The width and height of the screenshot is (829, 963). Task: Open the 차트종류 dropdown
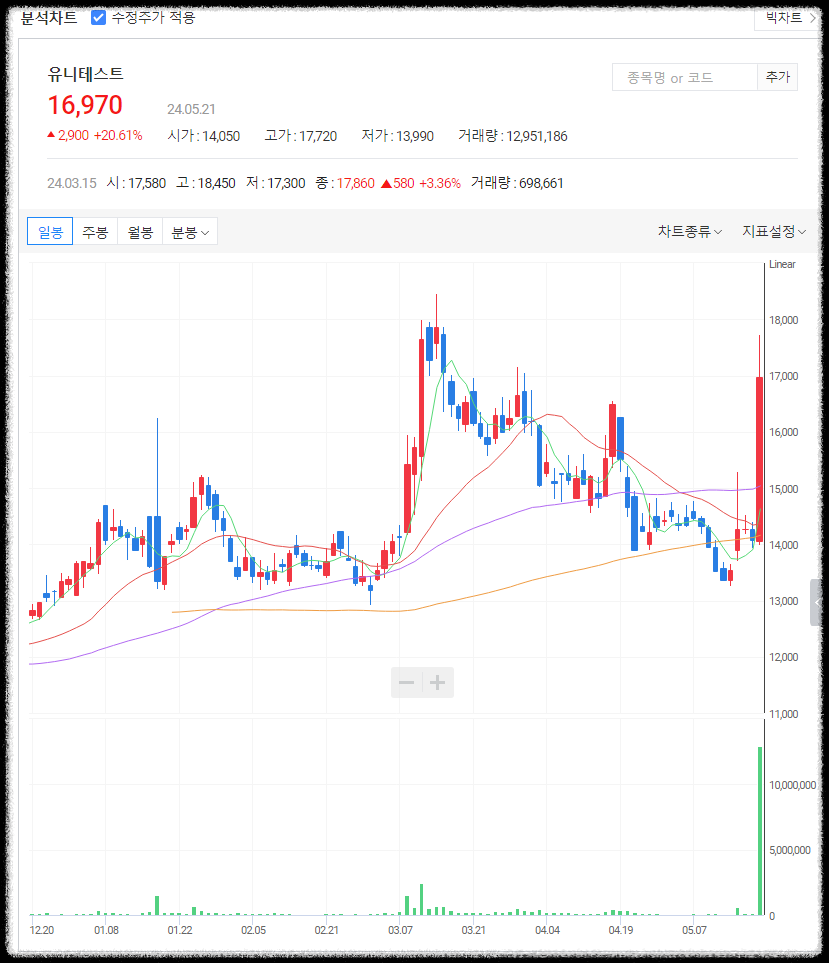[x=690, y=232]
